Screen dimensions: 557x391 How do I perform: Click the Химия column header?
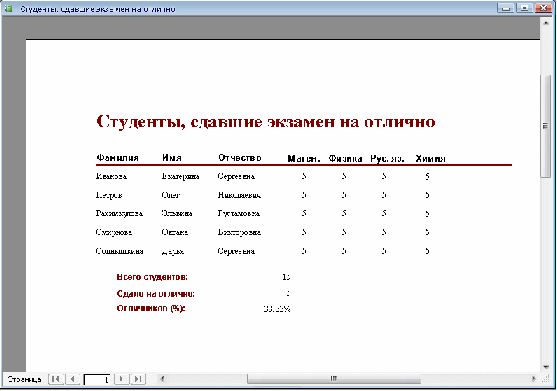pyautogui.click(x=430, y=158)
